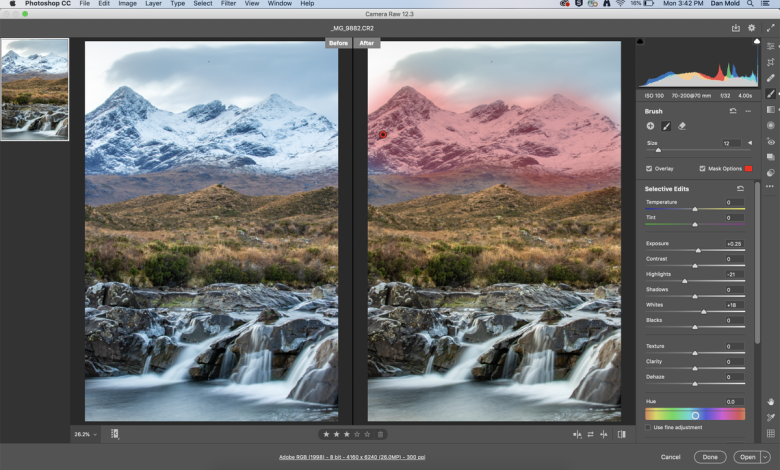The height and width of the screenshot is (470, 780).
Task: Click the mask overlay red color swatch
Action: tap(748, 169)
